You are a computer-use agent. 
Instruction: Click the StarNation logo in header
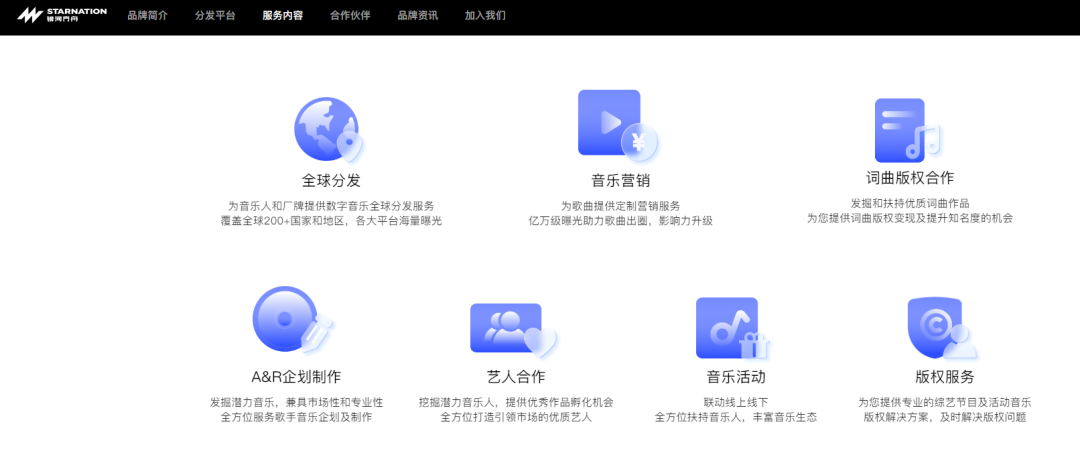tap(62, 16)
